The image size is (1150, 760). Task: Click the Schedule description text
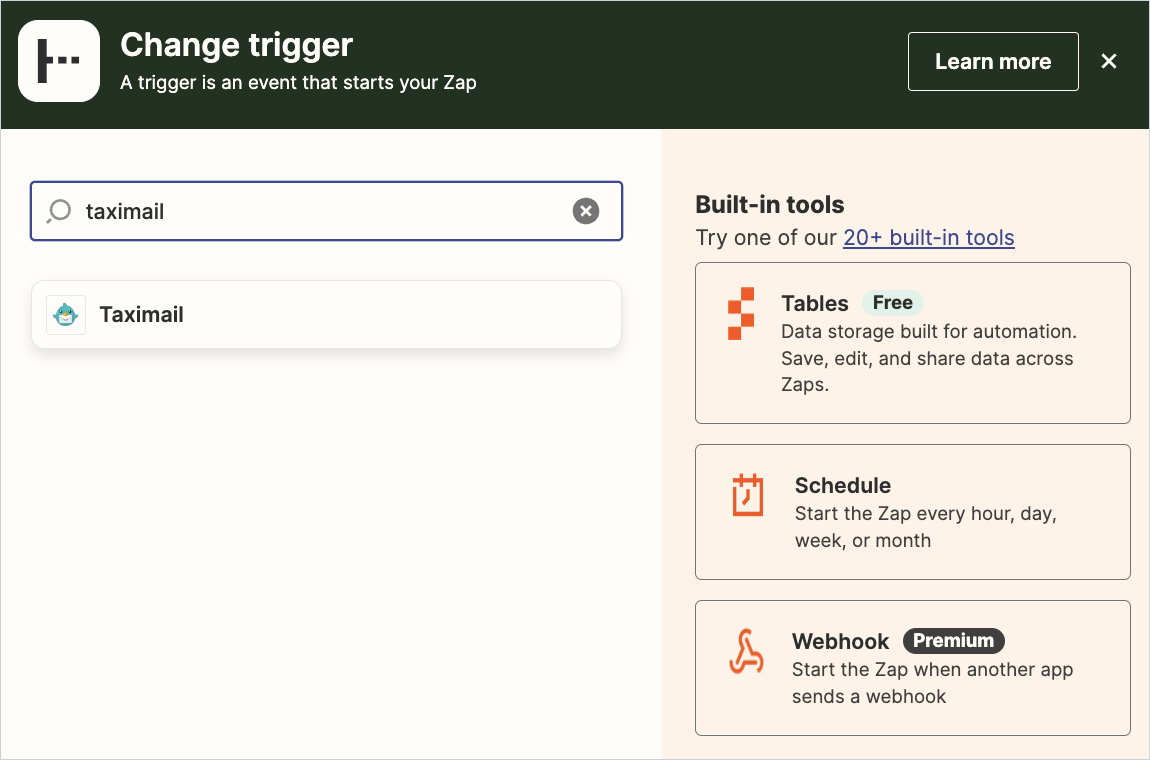(x=925, y=527)
